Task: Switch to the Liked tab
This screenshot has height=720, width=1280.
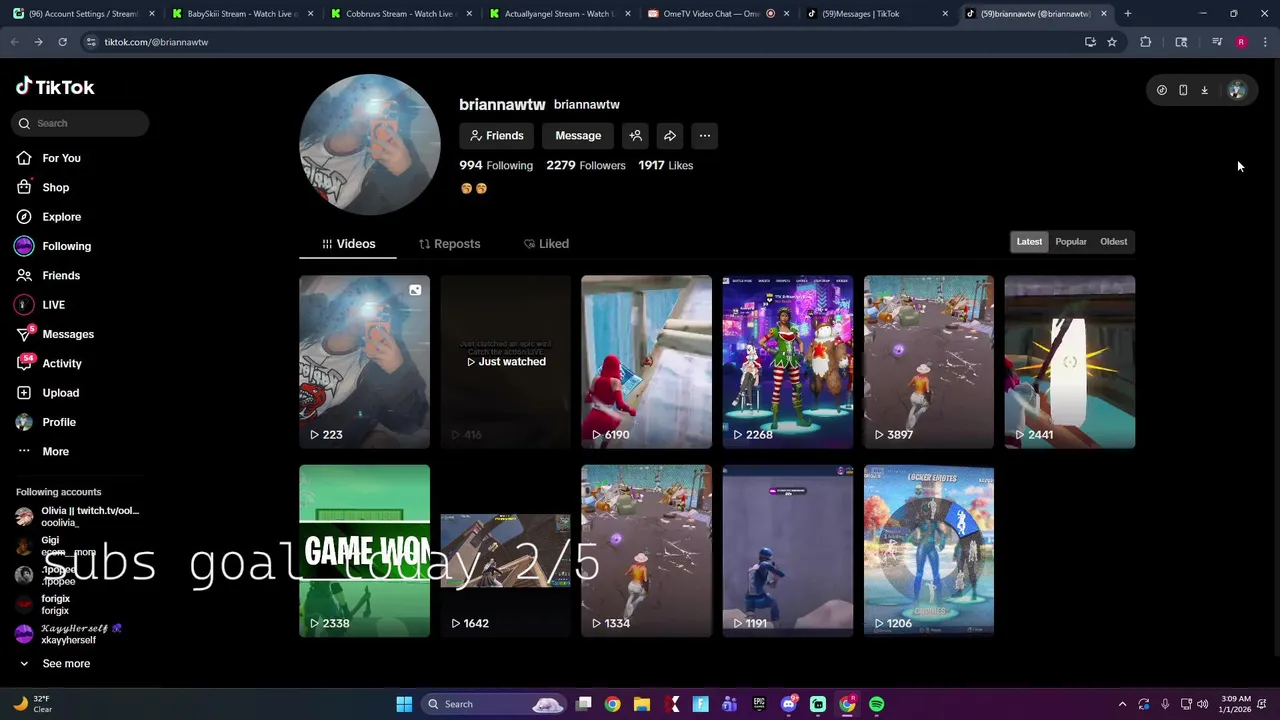Action: point(546,244)
